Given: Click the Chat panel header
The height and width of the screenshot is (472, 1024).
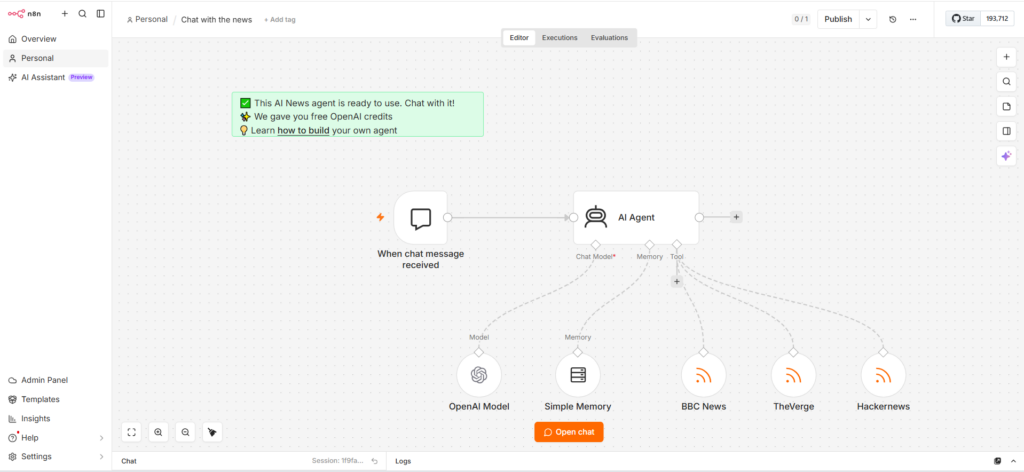Looking at the screenshot, I should click(249, 461).
